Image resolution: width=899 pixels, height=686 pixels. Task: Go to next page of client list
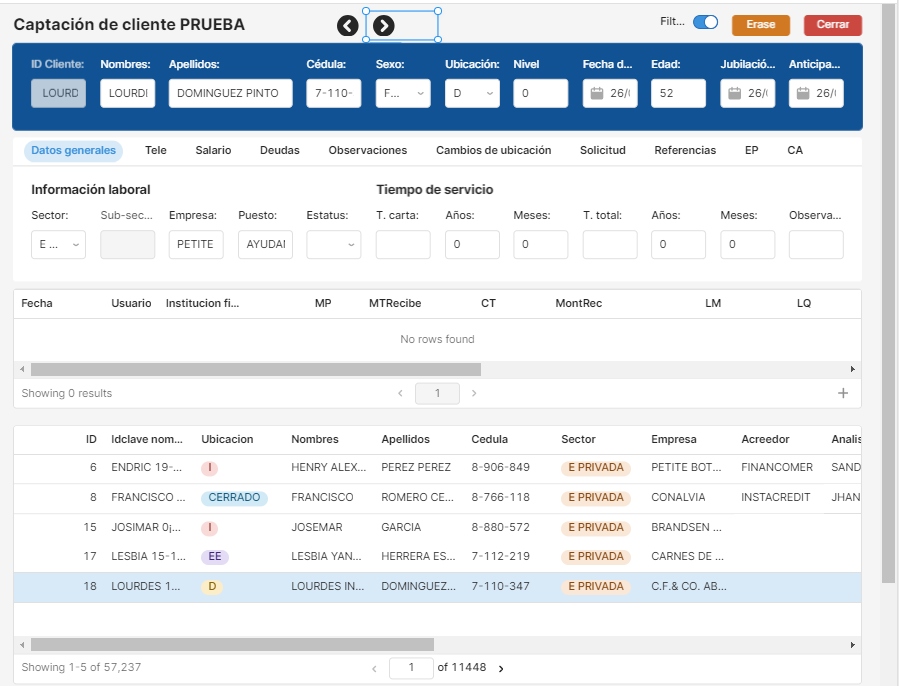coord(501,668)
